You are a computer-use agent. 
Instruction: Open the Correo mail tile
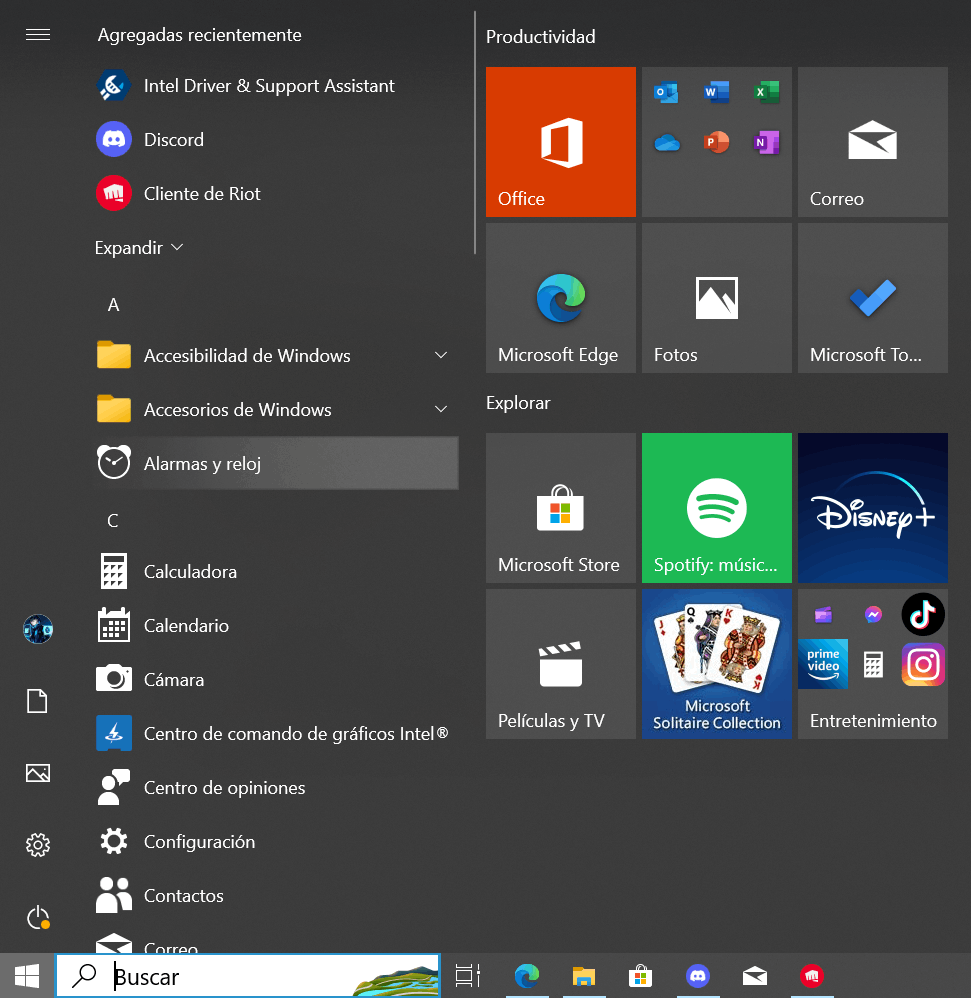click(x=872, y=142)
